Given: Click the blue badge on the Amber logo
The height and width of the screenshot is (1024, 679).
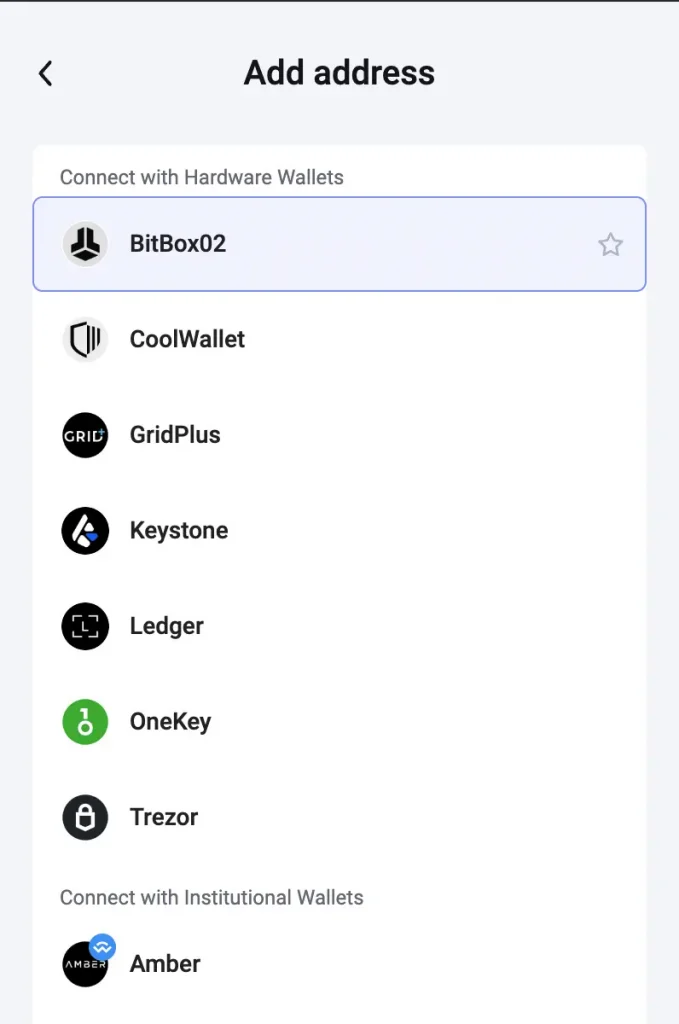Looking at the screenshot, I should pyautogui.click(x=102, y=946).
